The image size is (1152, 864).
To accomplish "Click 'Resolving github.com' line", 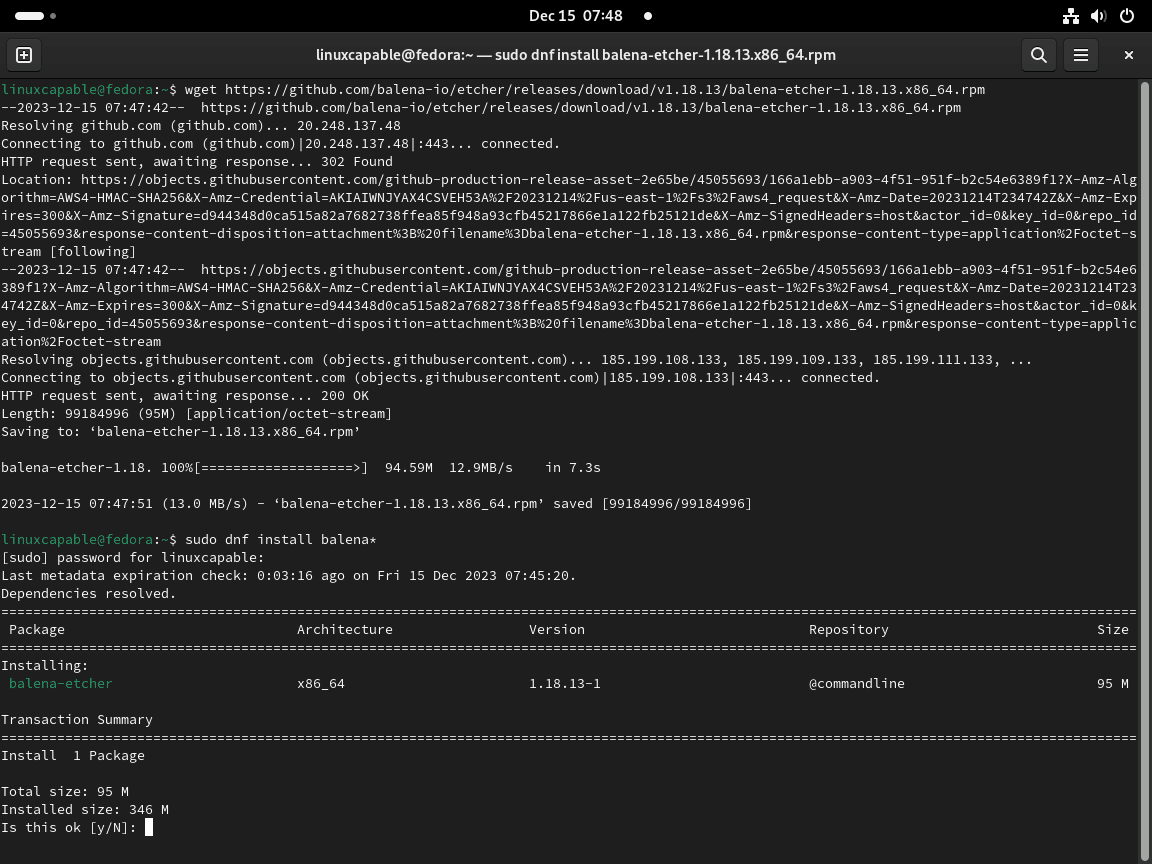I will 201,125.
